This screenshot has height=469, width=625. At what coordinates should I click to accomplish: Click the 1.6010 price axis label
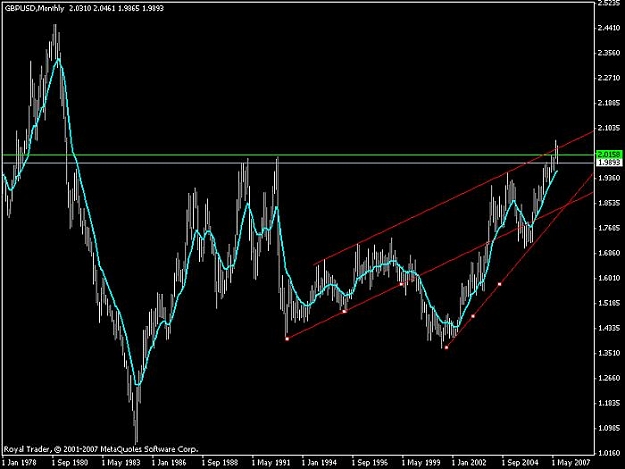609,278
